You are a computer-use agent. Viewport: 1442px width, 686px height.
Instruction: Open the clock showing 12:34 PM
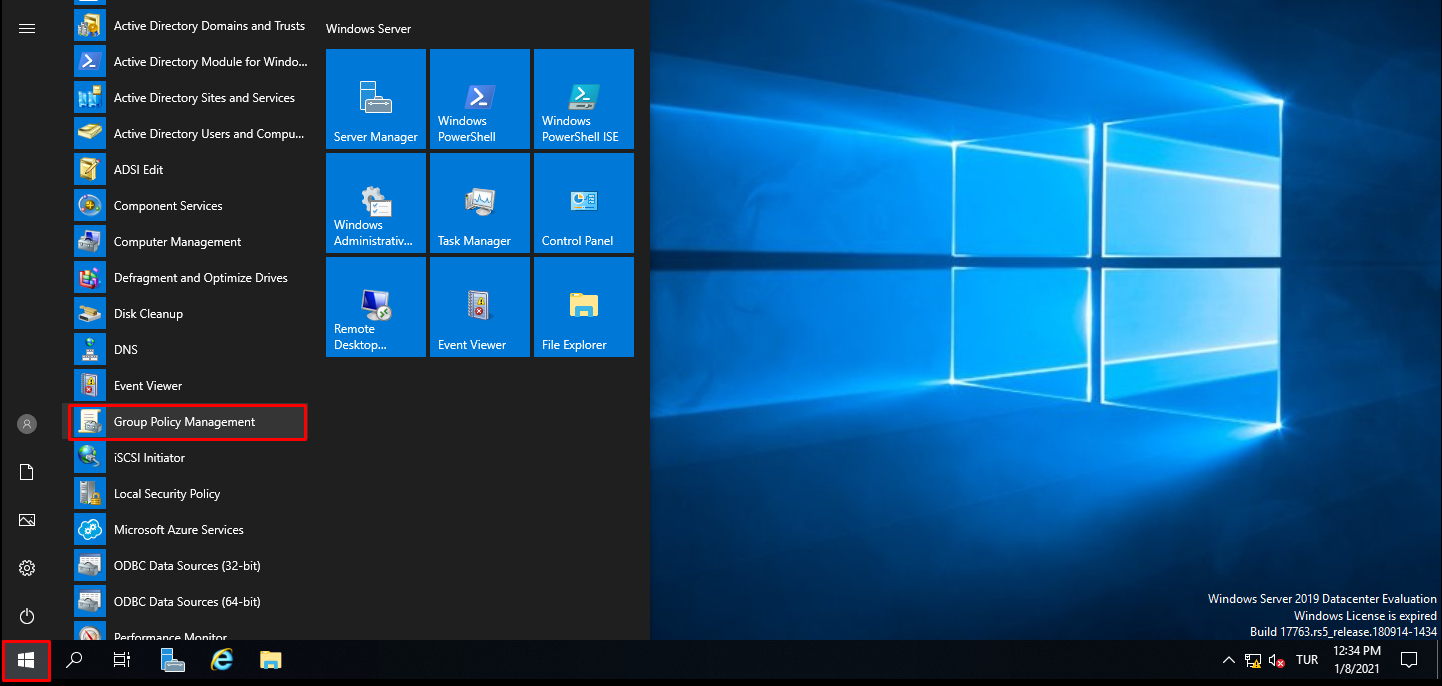[x=1357, y=660]
